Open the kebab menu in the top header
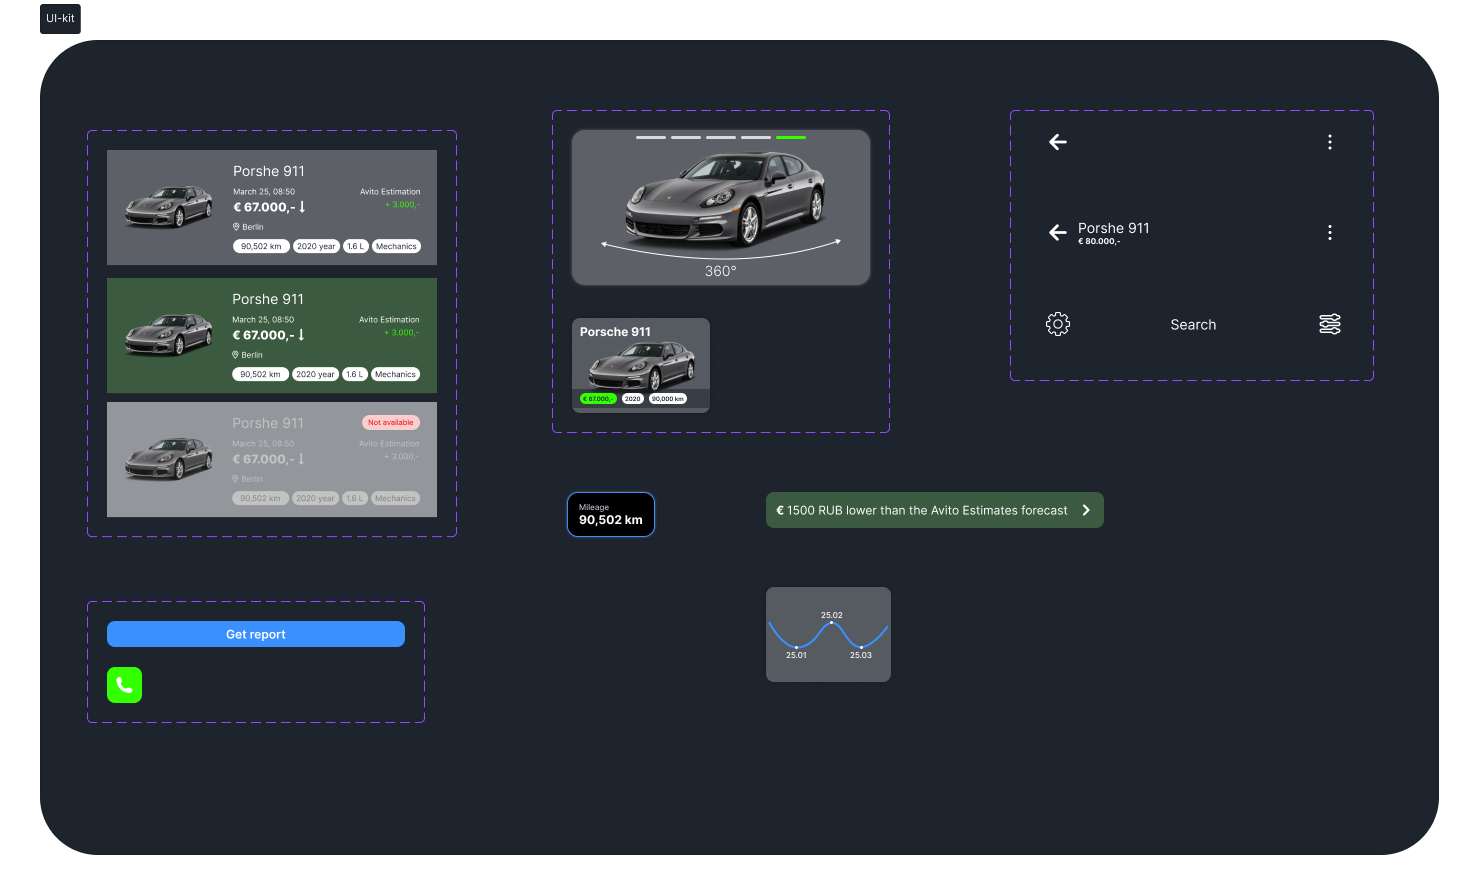Image resolution: width=1479 pixels, height=895 pixels. [1329, 142]
